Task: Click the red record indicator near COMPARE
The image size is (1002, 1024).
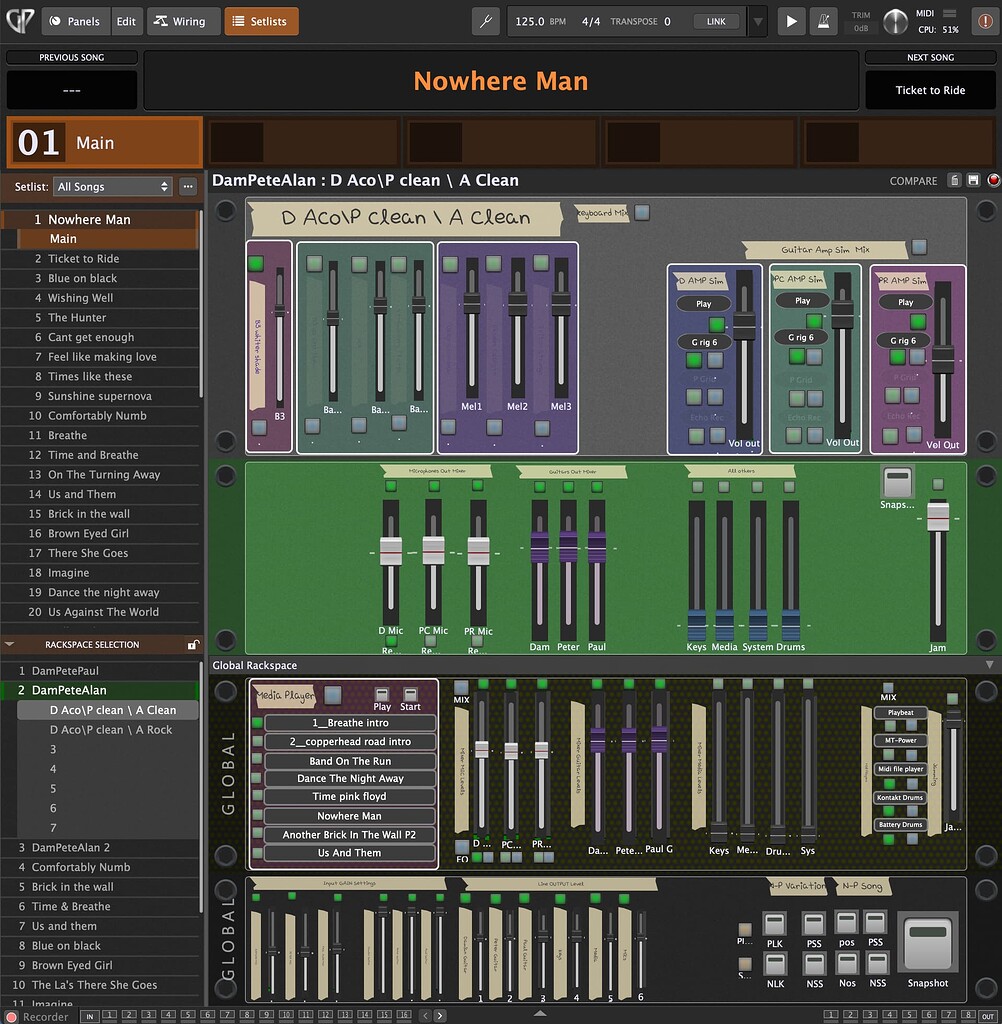Action: 992,181
